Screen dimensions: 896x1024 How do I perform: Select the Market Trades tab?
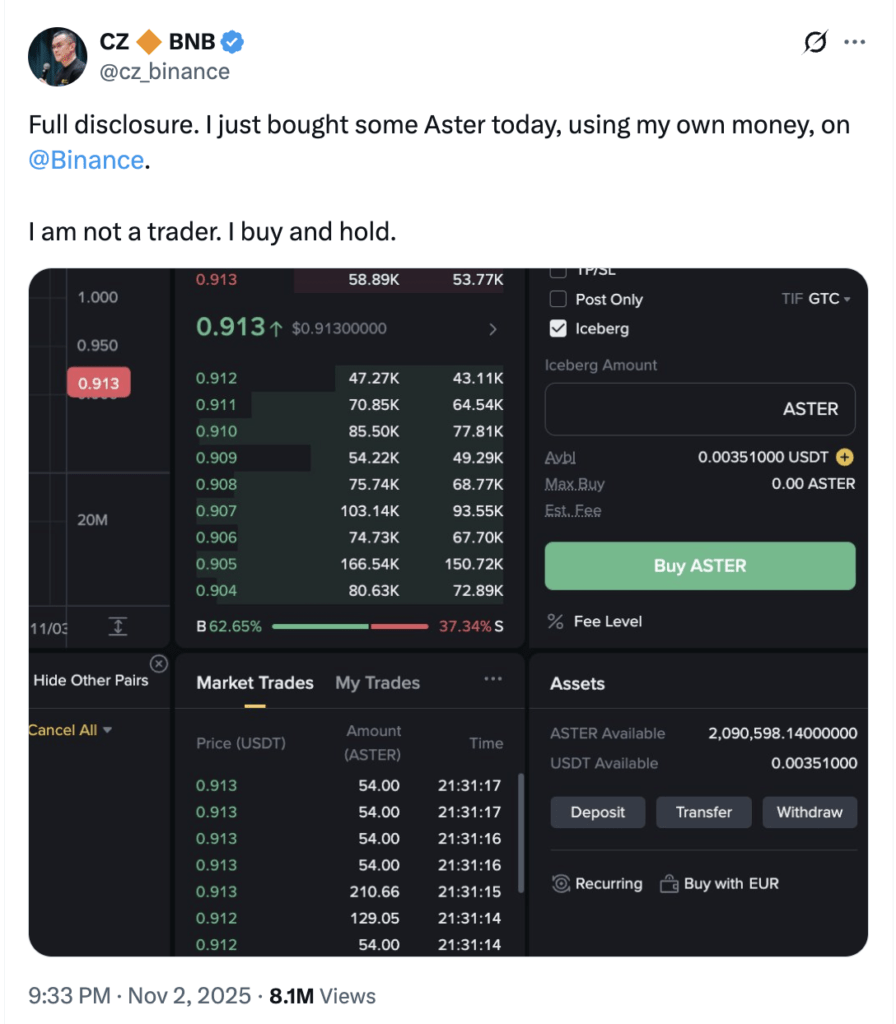[x=254, y=683]
